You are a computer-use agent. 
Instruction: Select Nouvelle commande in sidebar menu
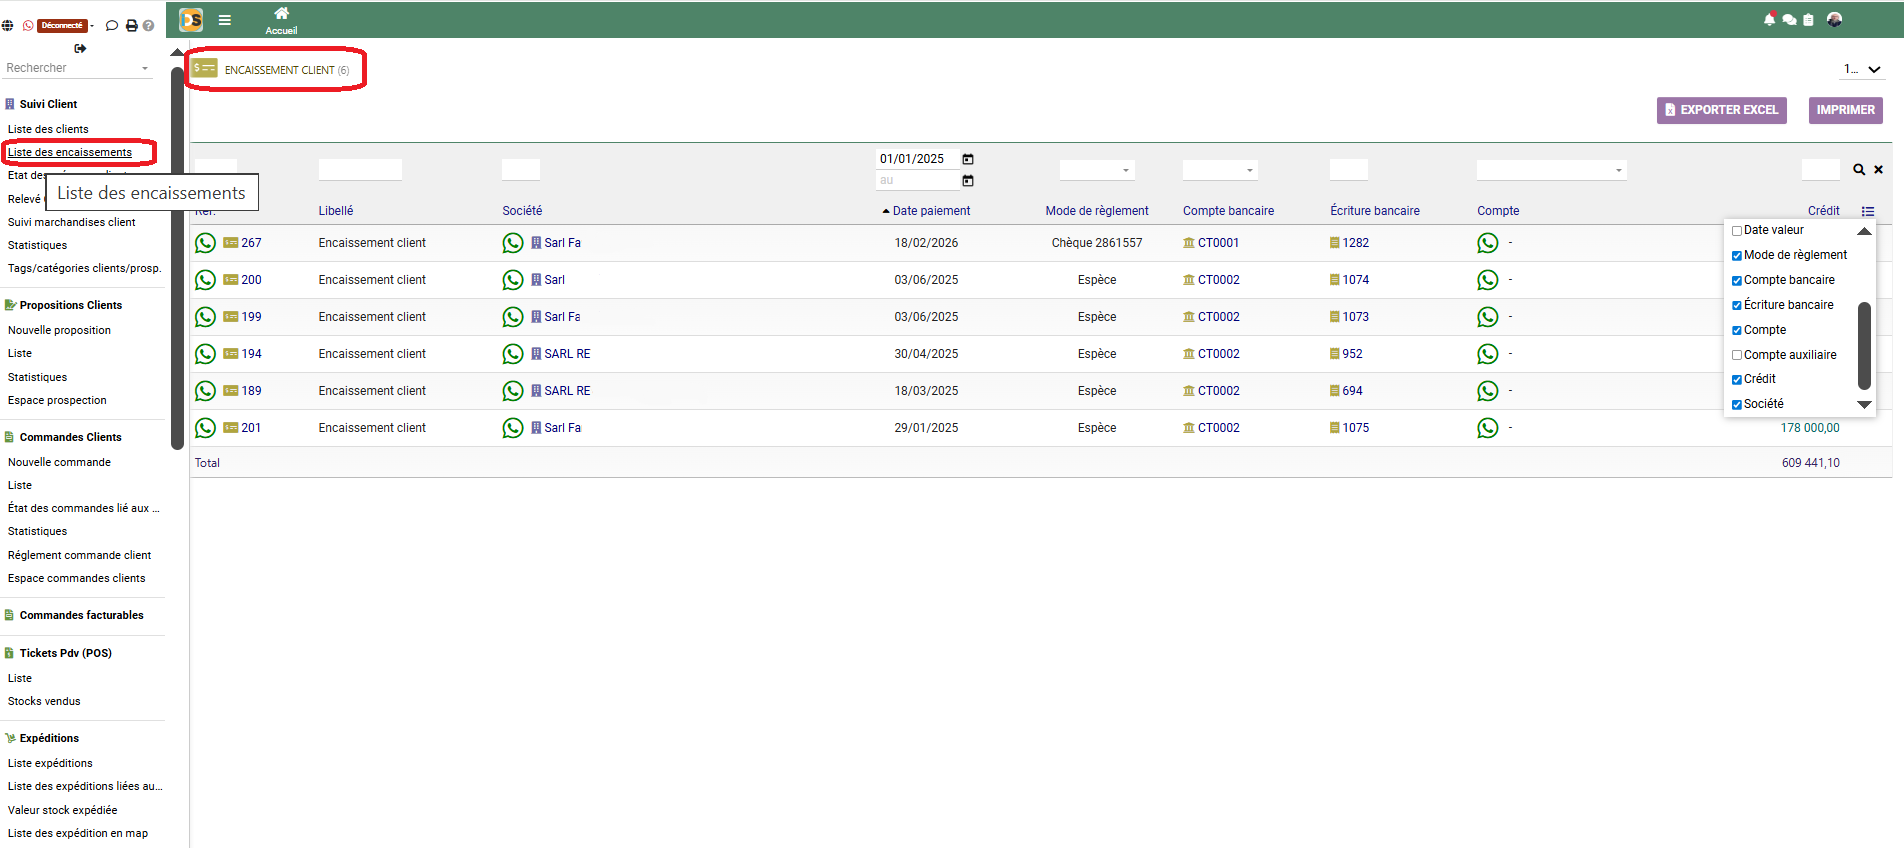click(x=59, y=462)
